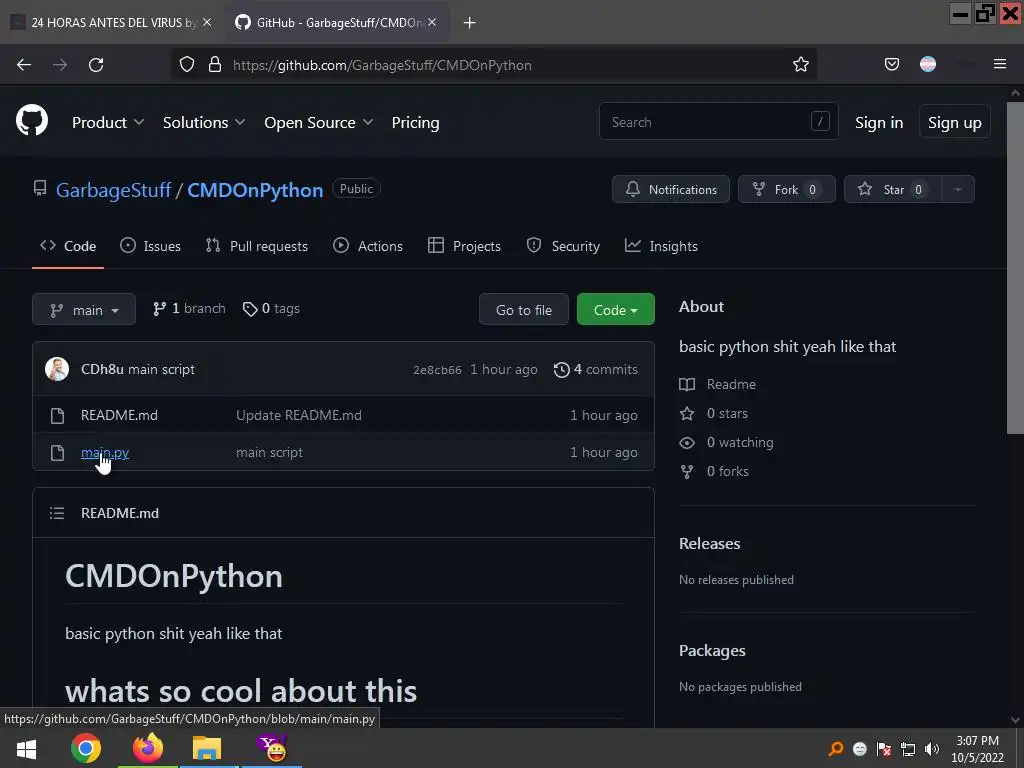The image size is (1024, 768).
Task: Select the Code tab
Action: [68, 246]
